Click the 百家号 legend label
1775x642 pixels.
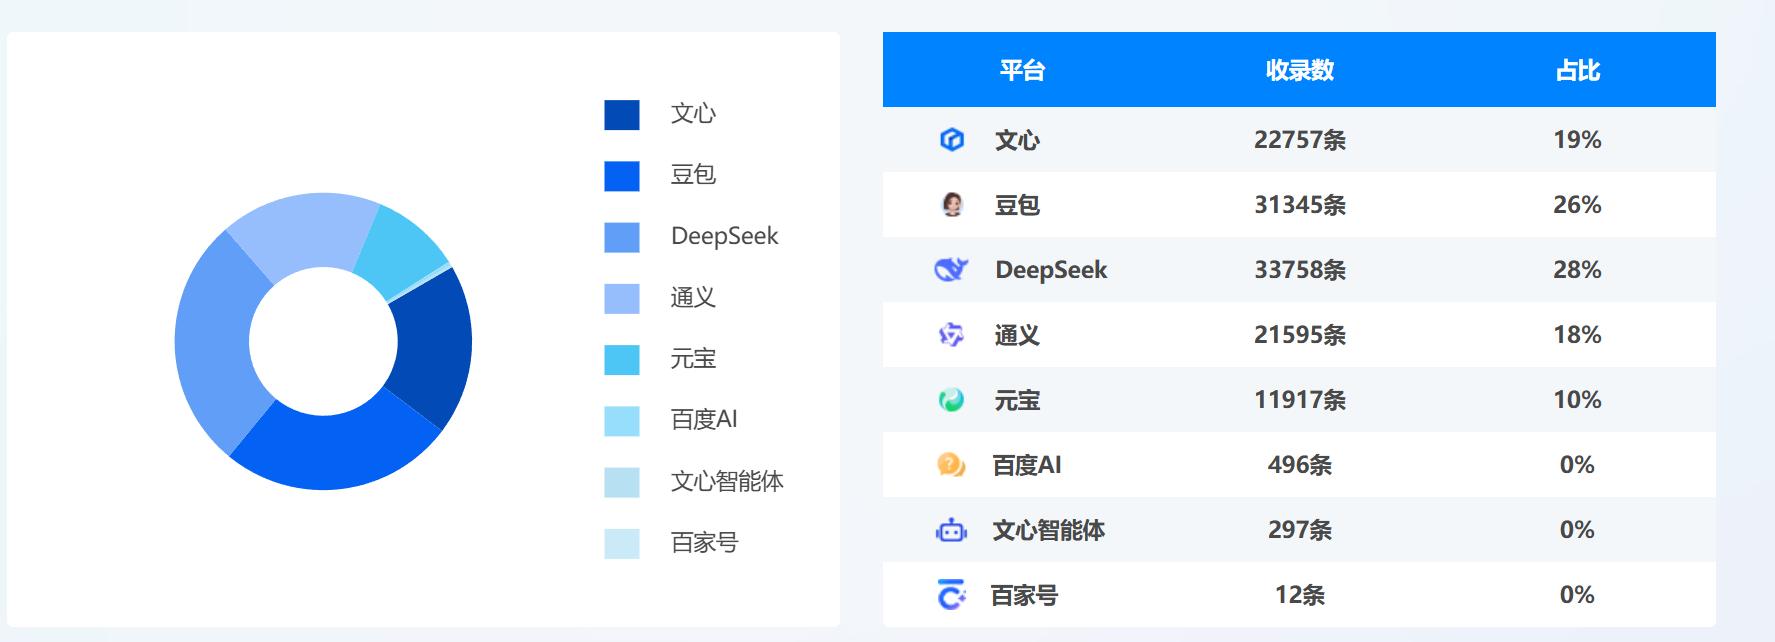[x=704, y=543]
